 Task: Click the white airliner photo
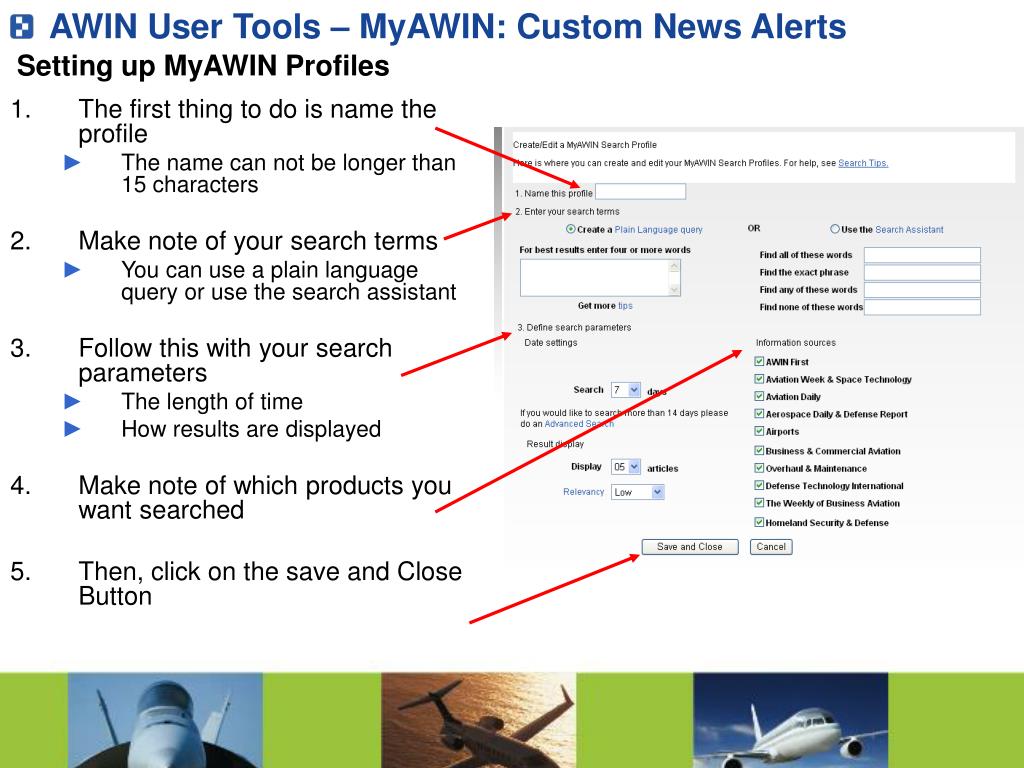[791, 720]
